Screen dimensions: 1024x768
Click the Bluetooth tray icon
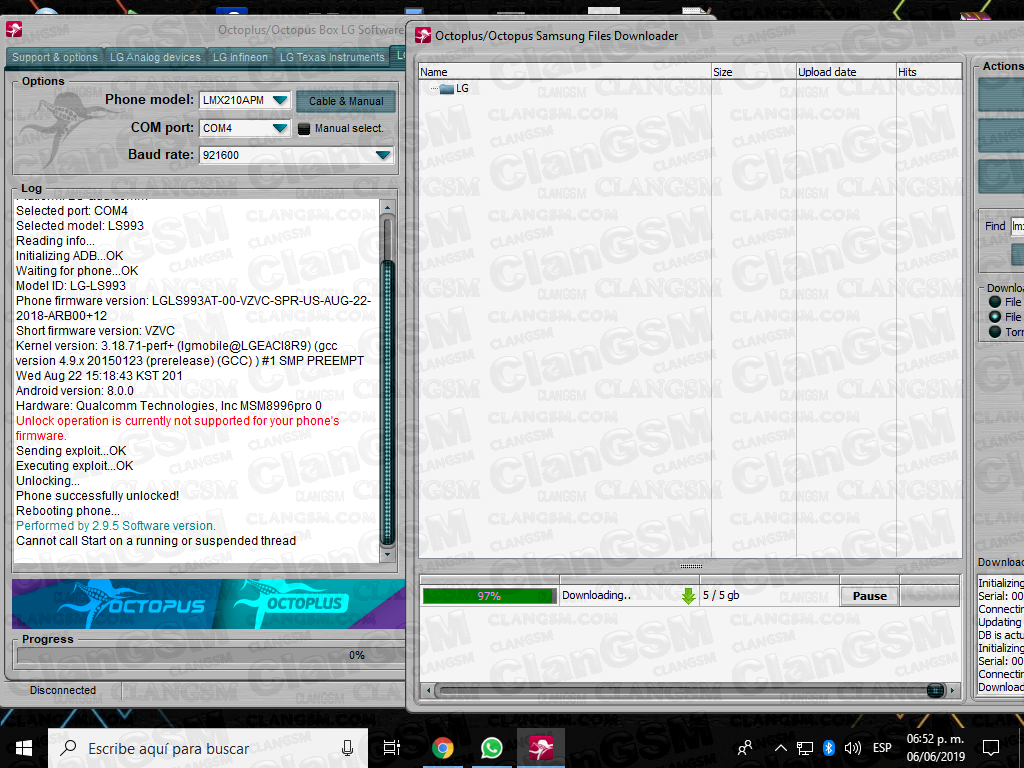point(829,748)
